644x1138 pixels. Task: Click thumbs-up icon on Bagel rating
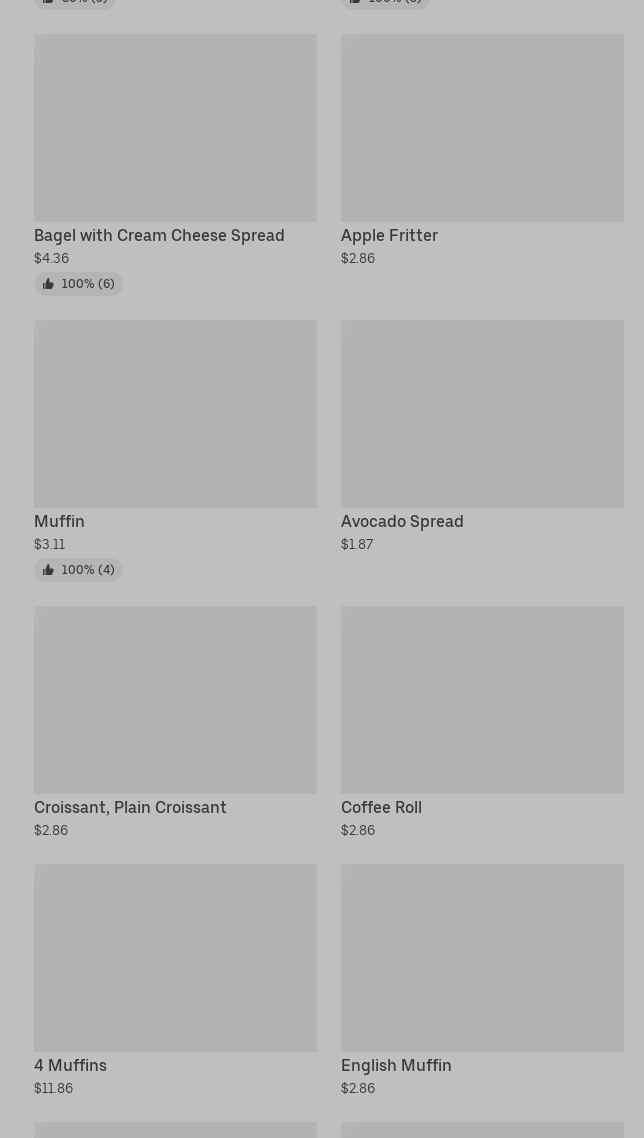click(x=48, y=284)
